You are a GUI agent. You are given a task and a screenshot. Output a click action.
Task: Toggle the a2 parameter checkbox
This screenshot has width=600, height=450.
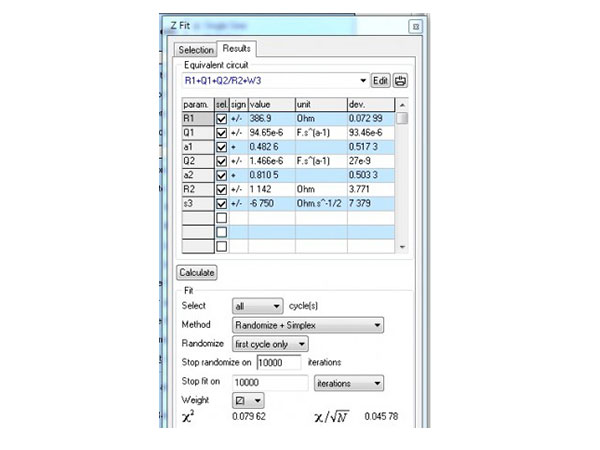pos(221,175)
